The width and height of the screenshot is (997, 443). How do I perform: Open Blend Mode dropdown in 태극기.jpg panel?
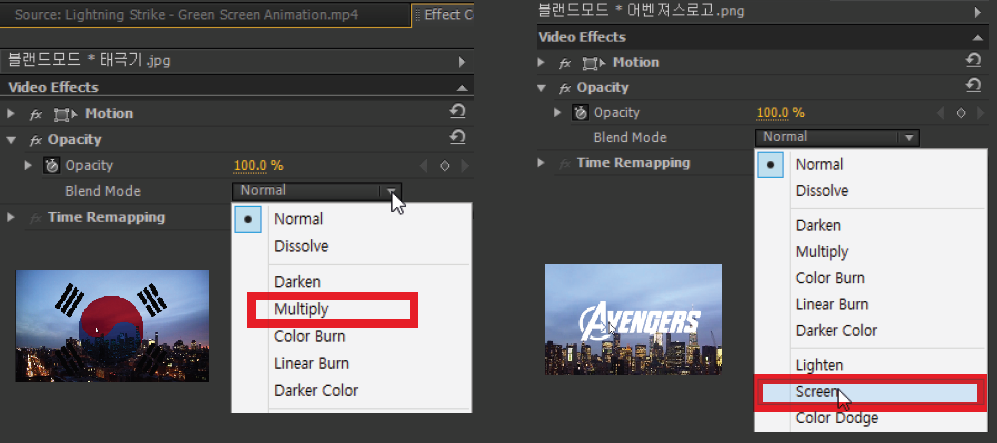click(317, 191)
